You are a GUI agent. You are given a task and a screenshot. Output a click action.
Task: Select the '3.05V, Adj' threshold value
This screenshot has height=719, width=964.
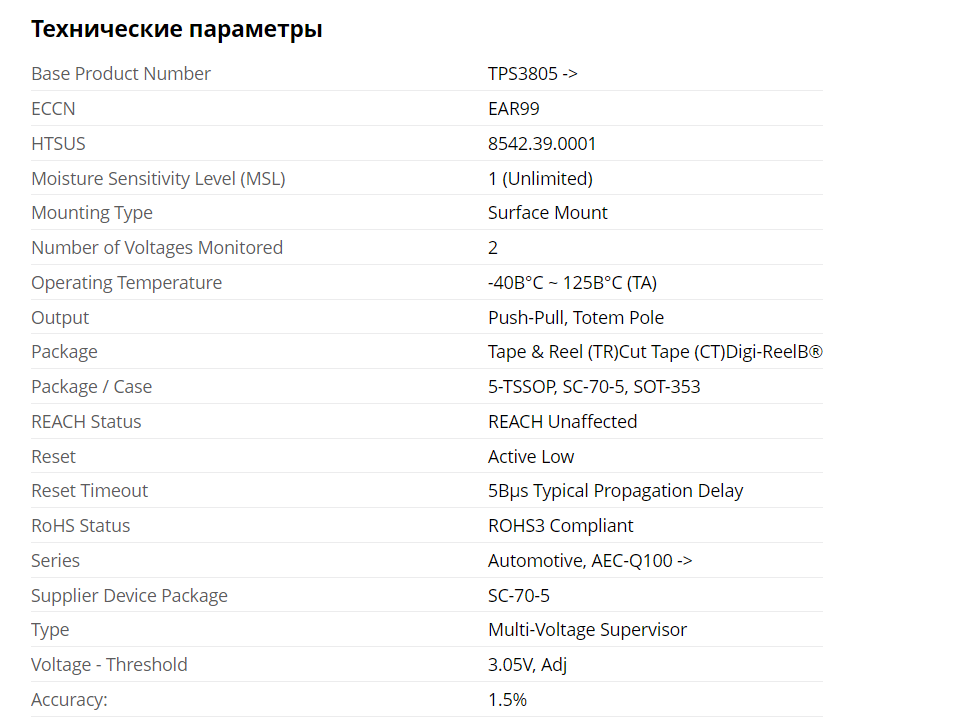coord(527,665)
